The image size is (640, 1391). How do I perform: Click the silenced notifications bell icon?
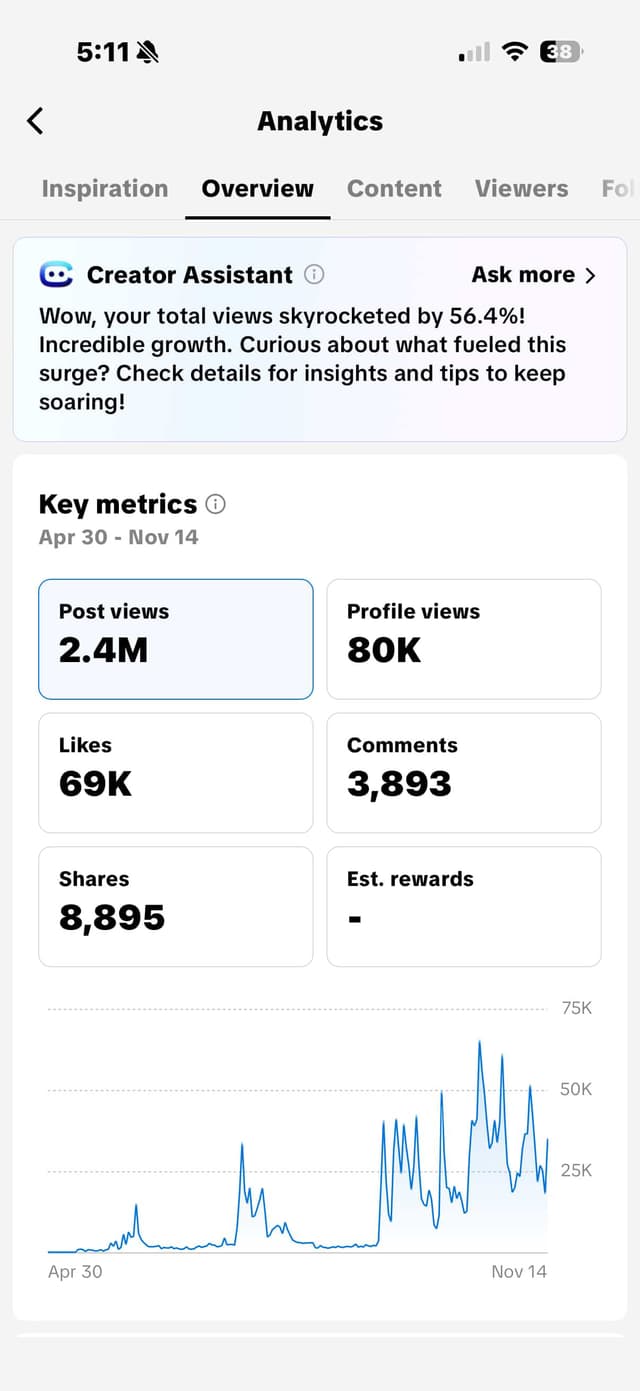pyautogui.click(x=149, y=50)
